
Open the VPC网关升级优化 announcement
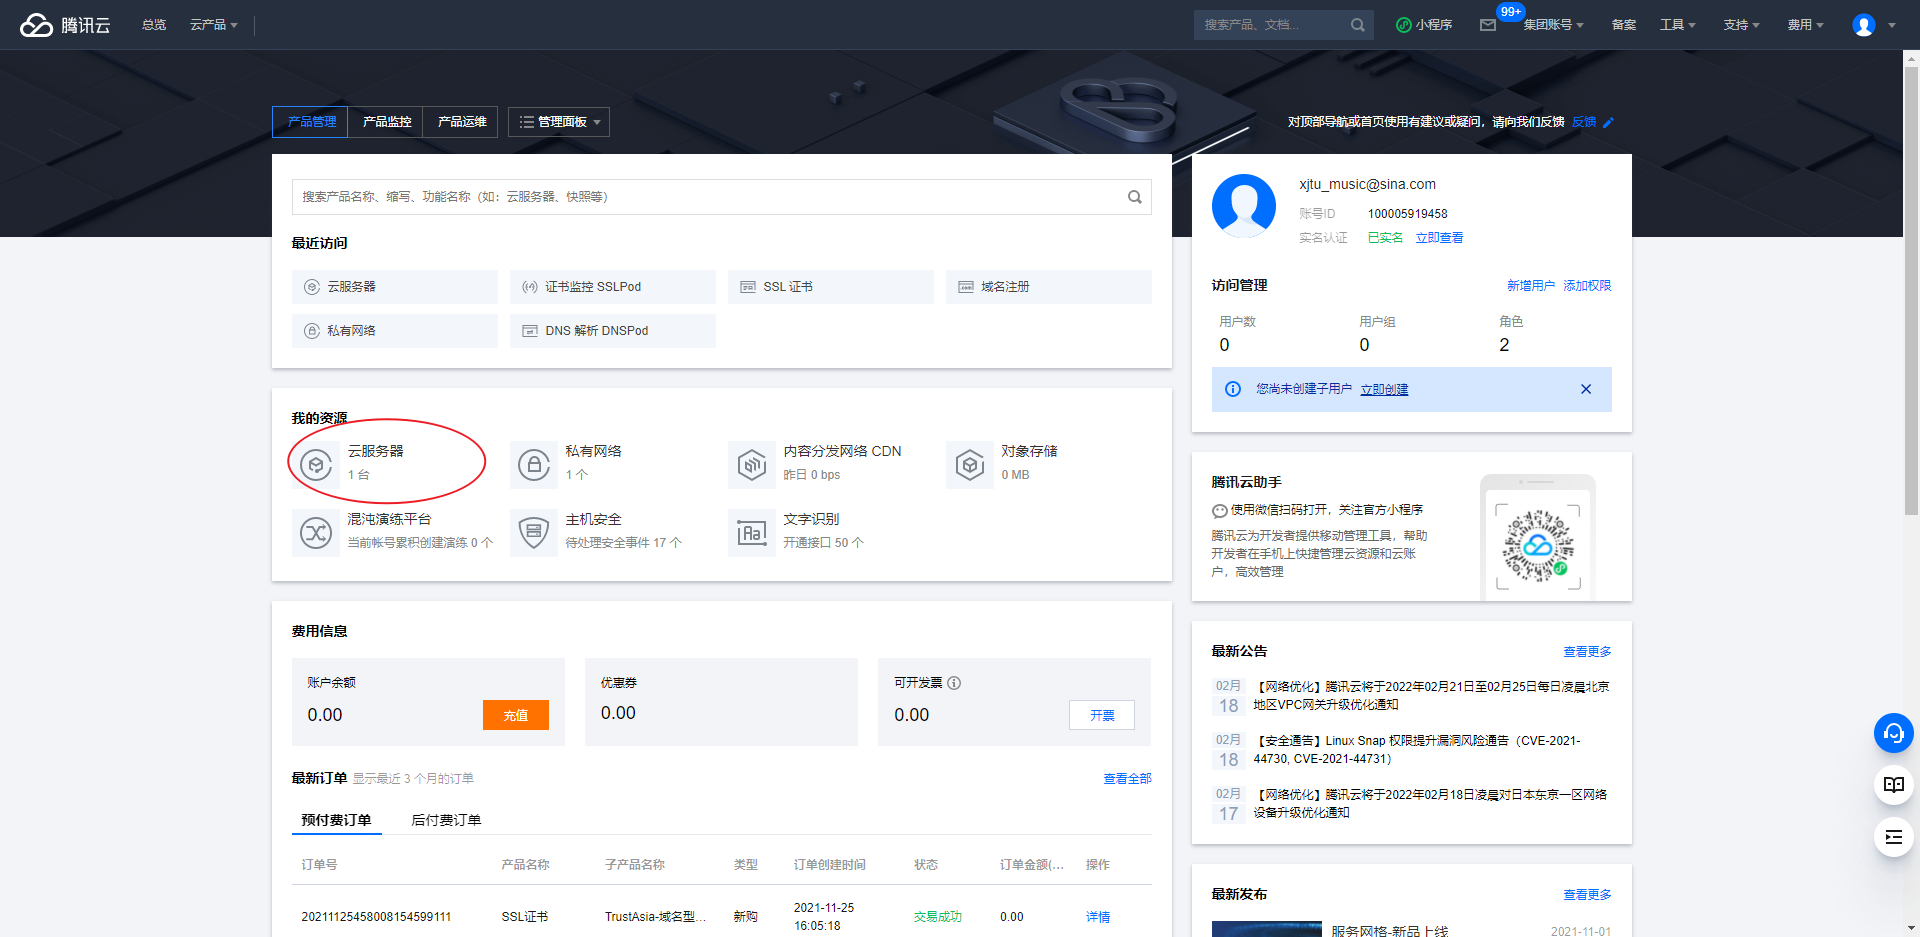1431,696
